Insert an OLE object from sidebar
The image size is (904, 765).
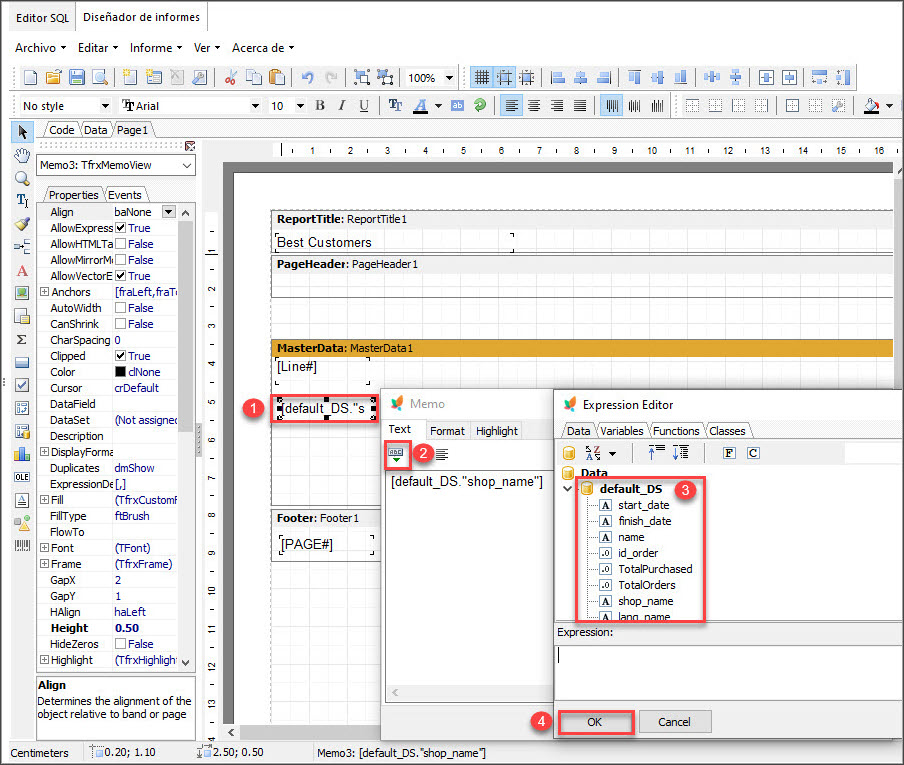[22, 477]
